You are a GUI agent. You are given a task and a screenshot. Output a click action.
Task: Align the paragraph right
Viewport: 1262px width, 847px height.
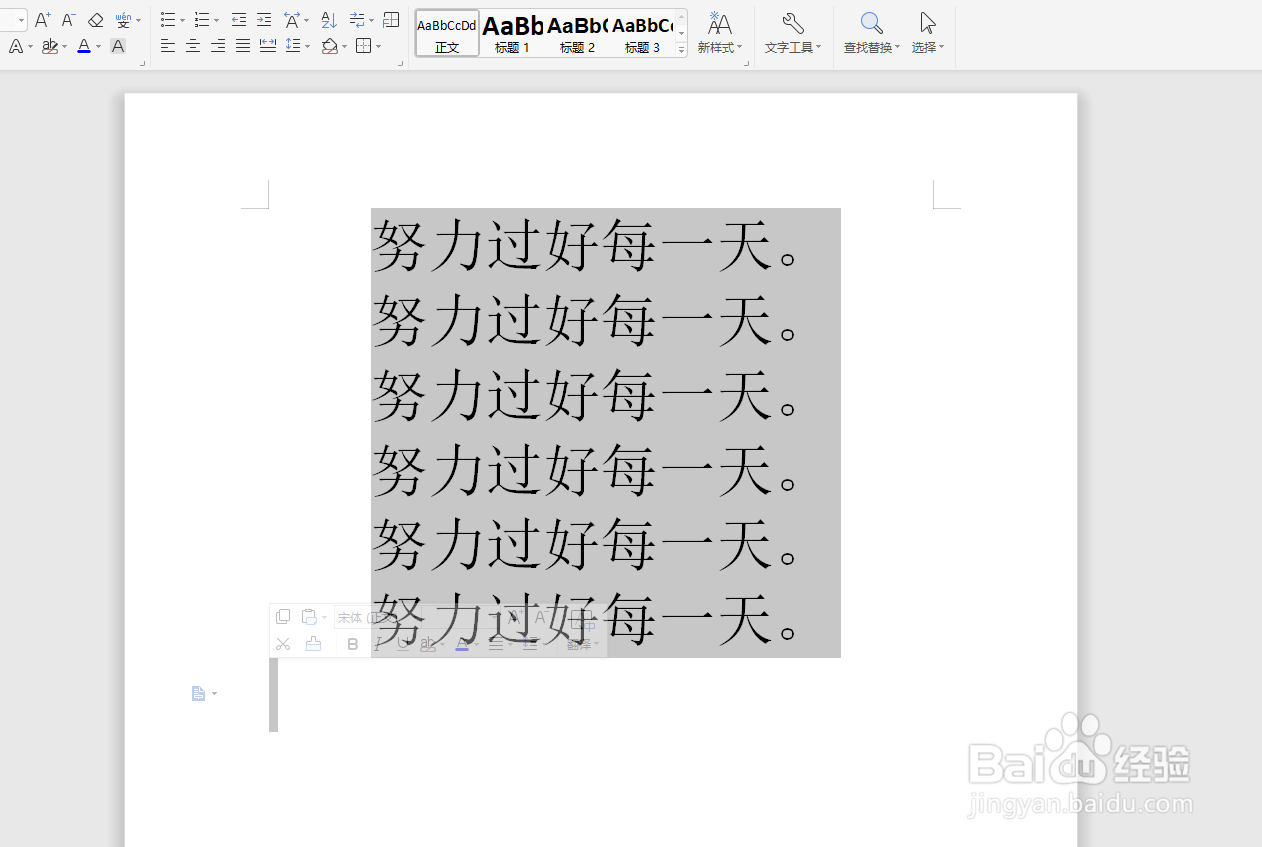[218, 46]
